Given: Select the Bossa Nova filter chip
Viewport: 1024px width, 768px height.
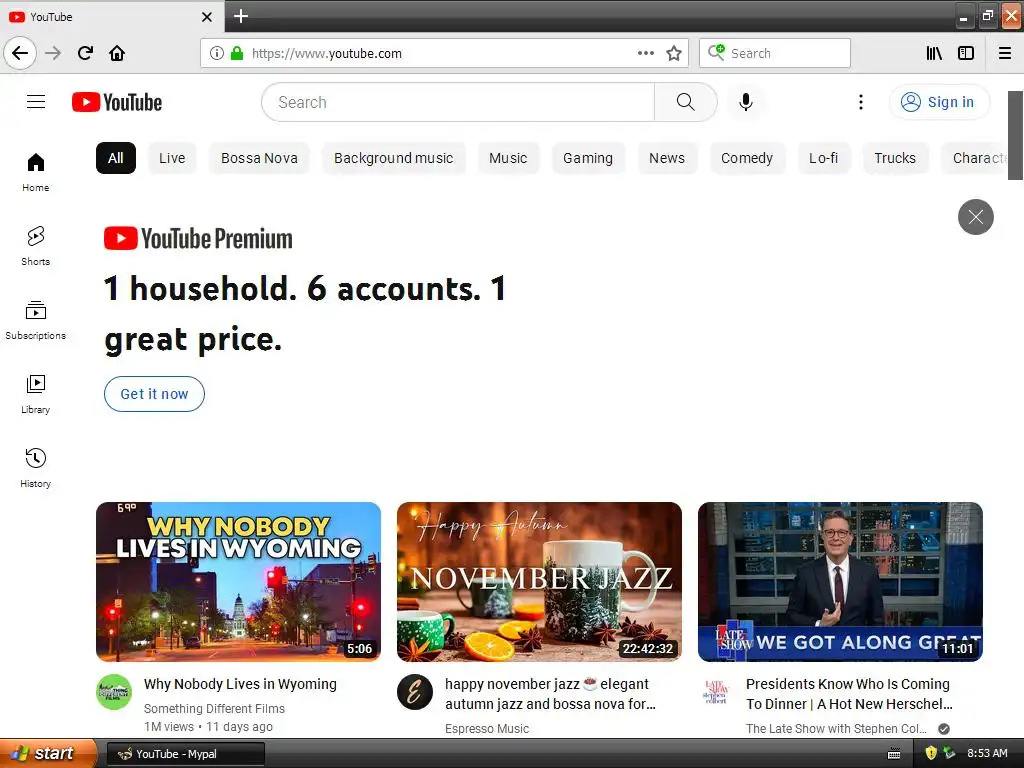Looking at the screenshot, I should (x=259, y=158).
